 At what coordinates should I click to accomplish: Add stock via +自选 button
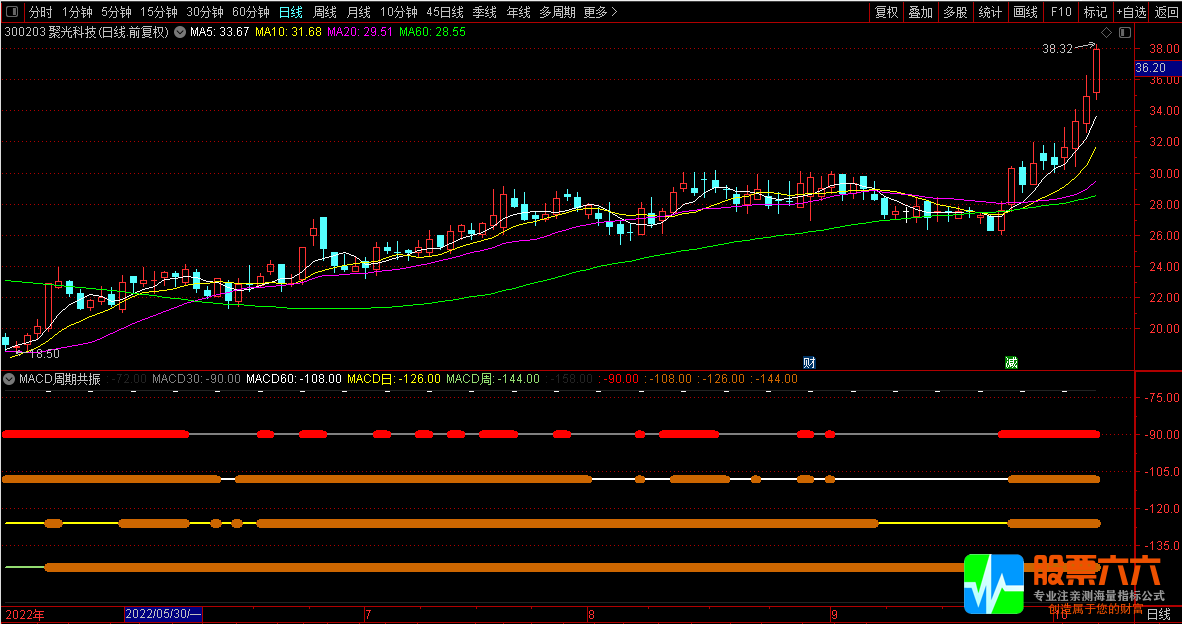pyautogui.click(x=1131, y=12)
